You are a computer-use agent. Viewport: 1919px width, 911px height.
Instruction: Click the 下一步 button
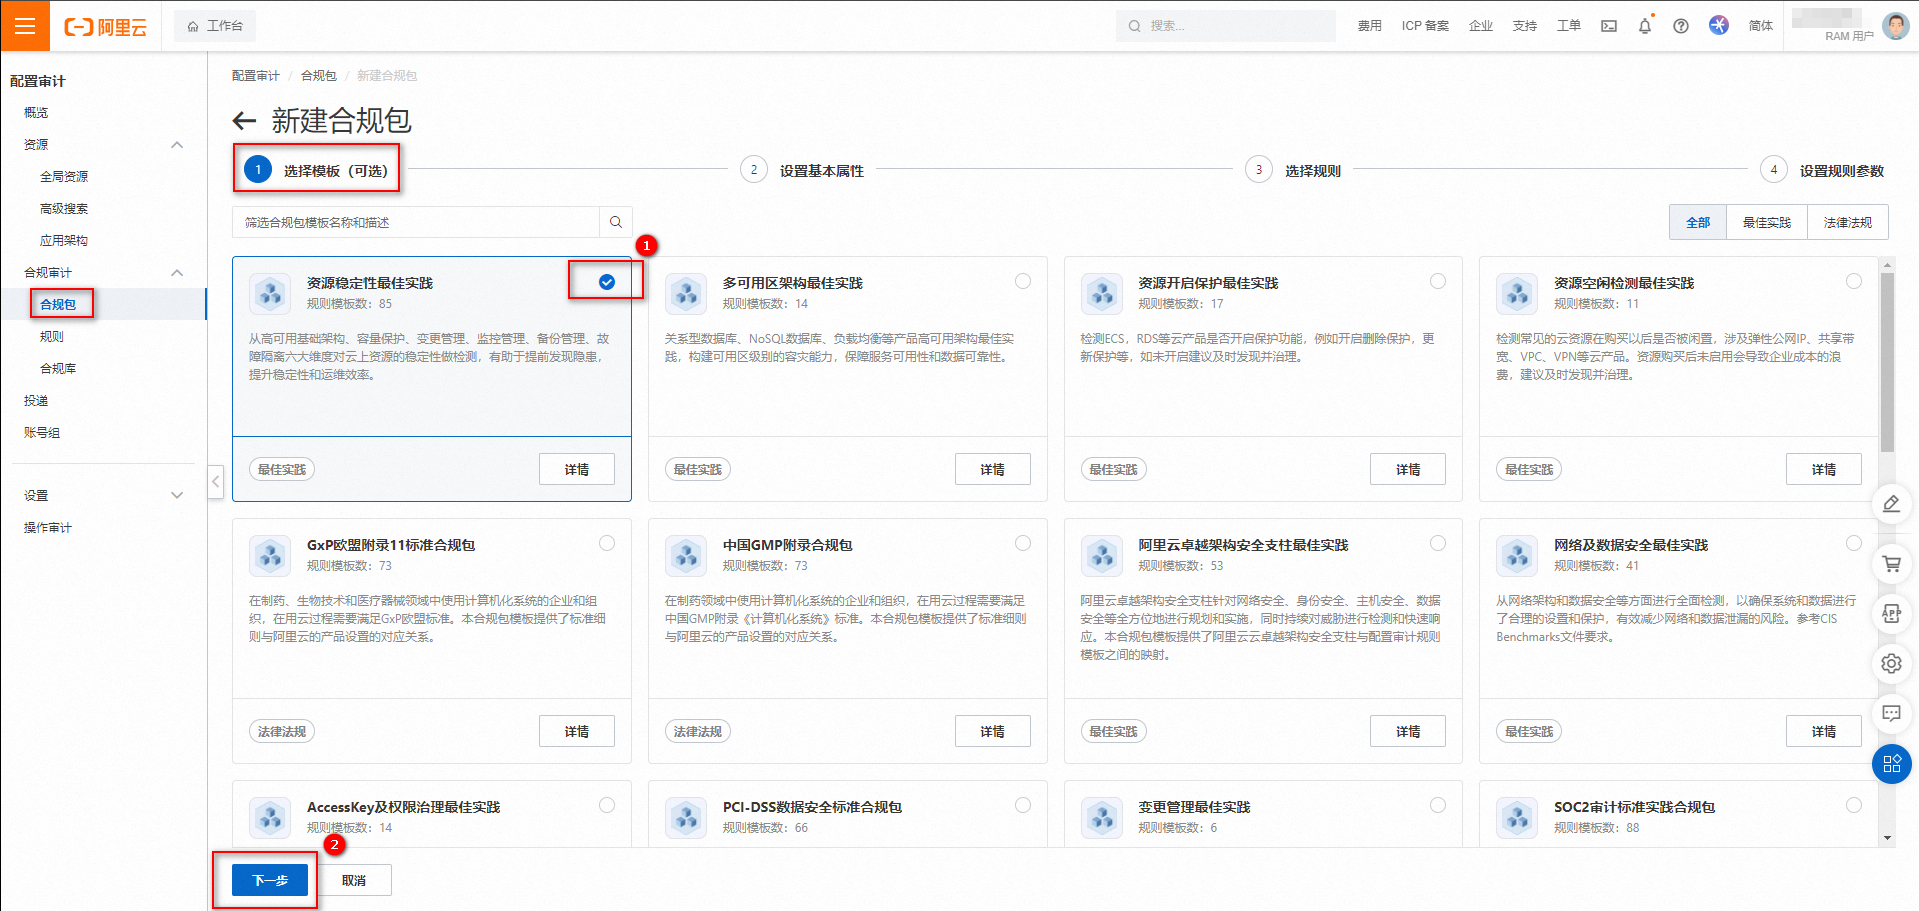pos(270,880)
